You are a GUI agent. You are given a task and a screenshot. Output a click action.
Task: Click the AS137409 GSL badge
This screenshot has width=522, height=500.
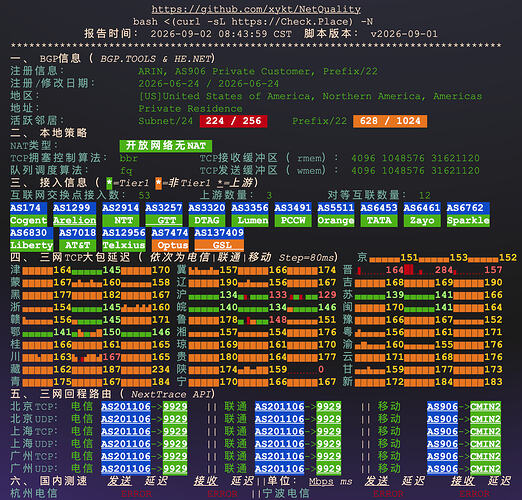(x=219, y=239)
